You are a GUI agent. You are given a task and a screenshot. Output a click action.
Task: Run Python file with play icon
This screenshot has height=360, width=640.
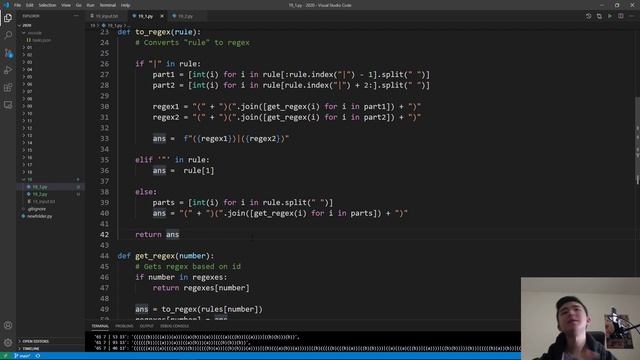[x=610, y=16]
